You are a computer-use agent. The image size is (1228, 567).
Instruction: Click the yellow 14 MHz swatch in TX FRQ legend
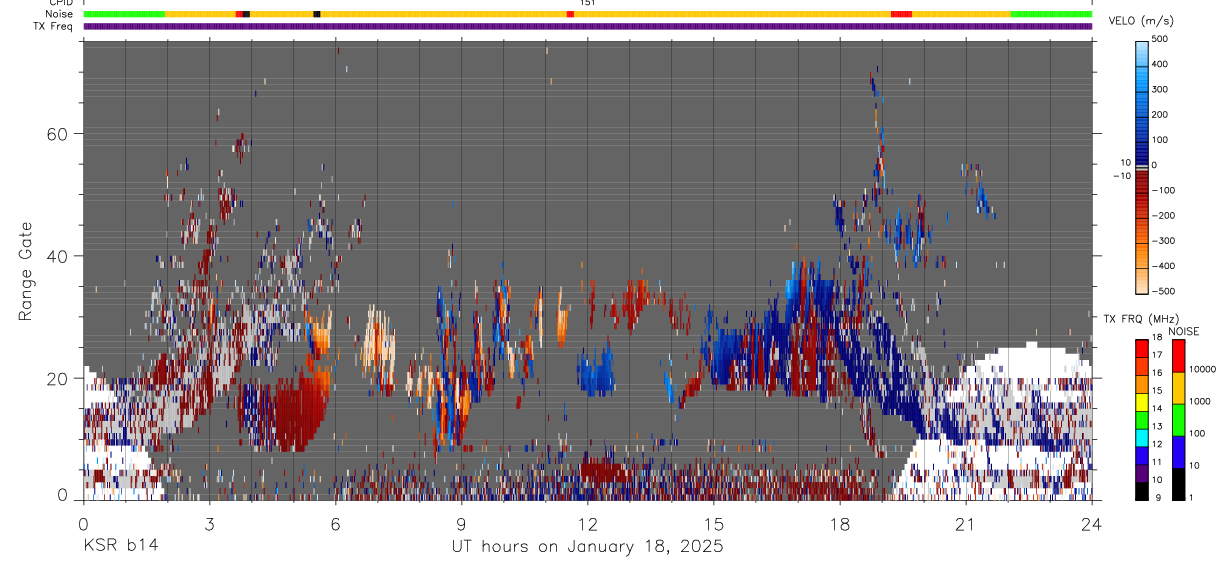[1141, 408]
